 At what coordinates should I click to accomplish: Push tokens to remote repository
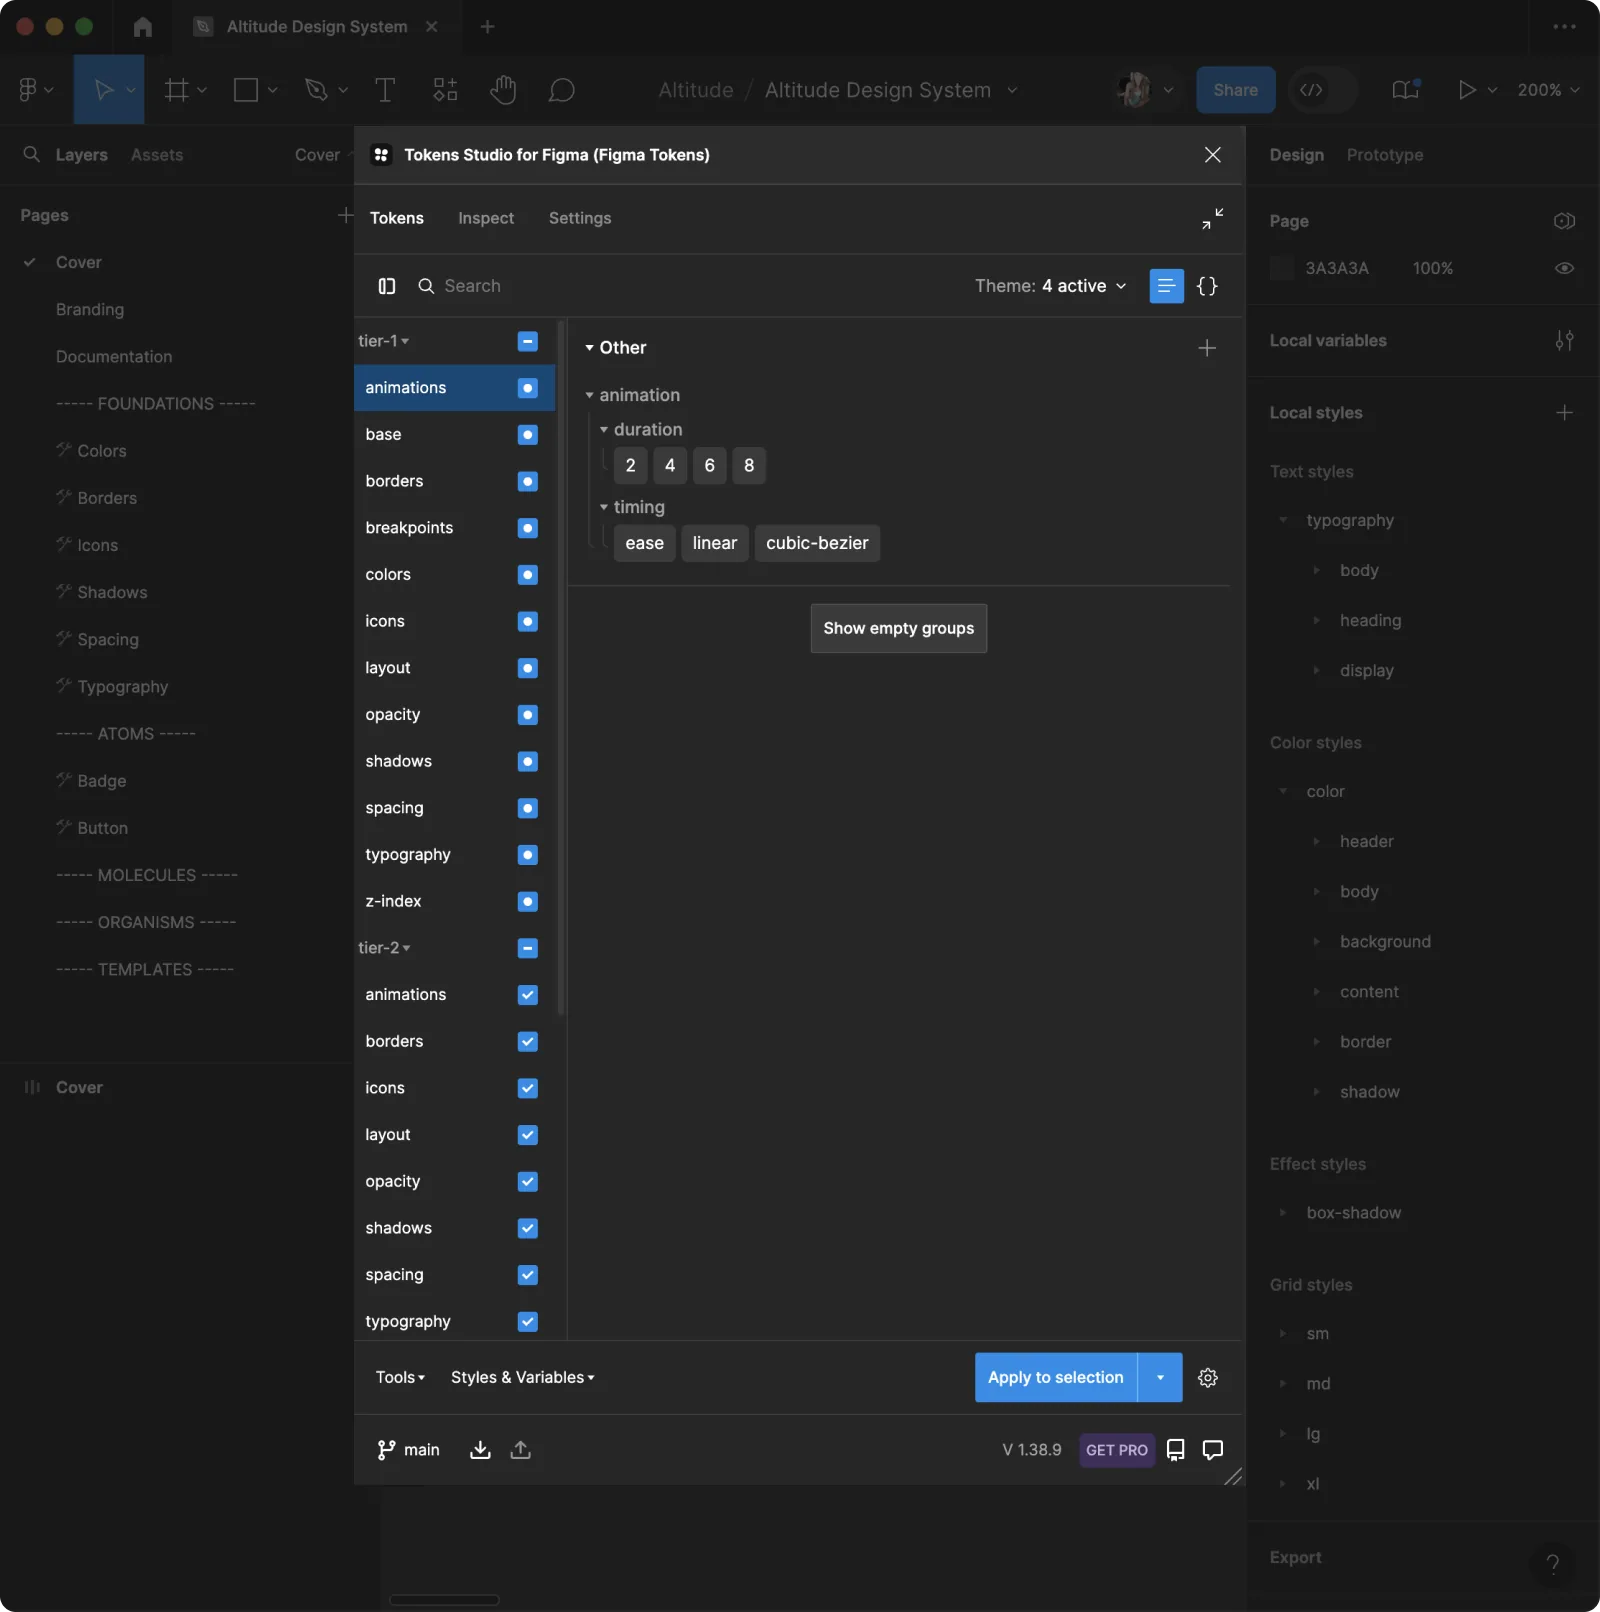pos(521,1450)
